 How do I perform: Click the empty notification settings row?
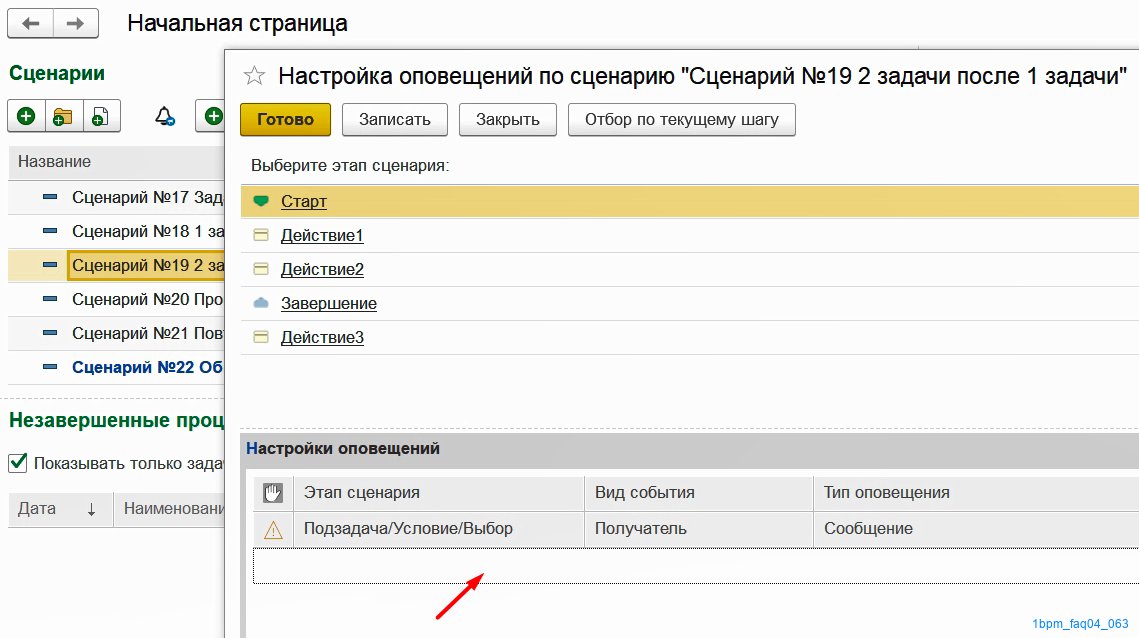pyautogui.click(x=696, y=566)
